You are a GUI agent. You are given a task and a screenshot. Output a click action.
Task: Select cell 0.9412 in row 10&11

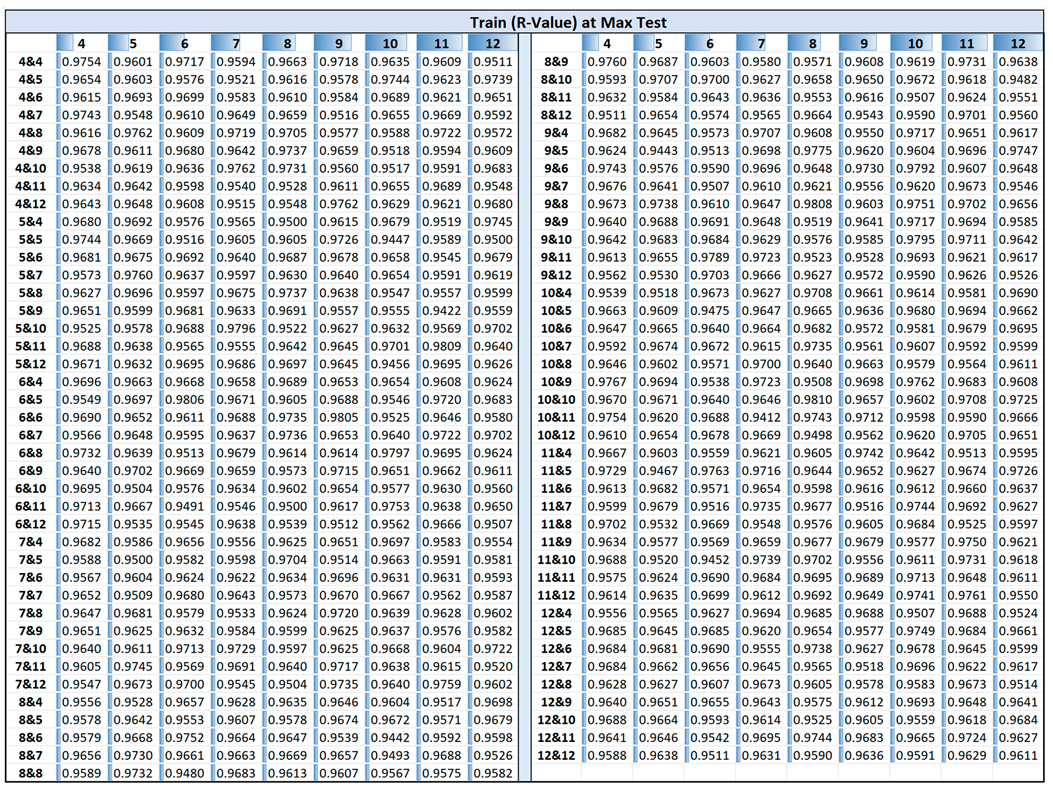pyautogui.click(x=761, y=418)
